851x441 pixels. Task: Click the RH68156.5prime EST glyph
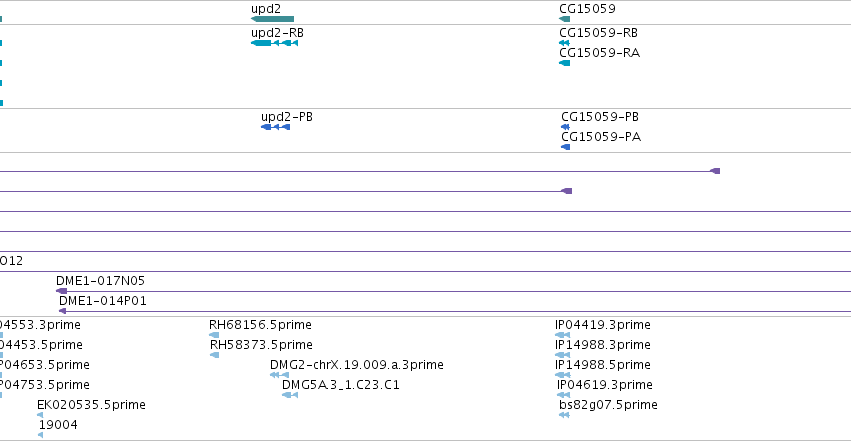coord(214,335)
